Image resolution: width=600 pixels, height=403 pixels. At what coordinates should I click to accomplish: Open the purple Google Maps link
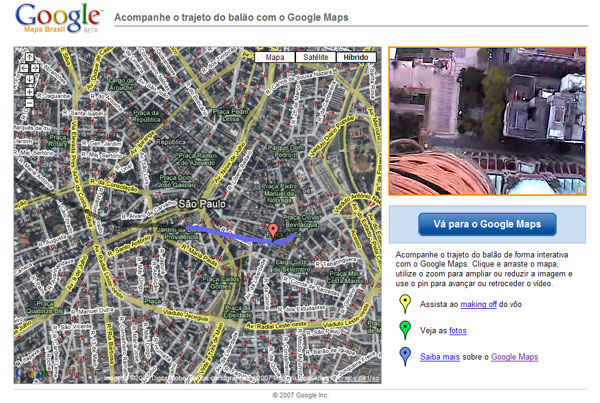click(514, 357)
